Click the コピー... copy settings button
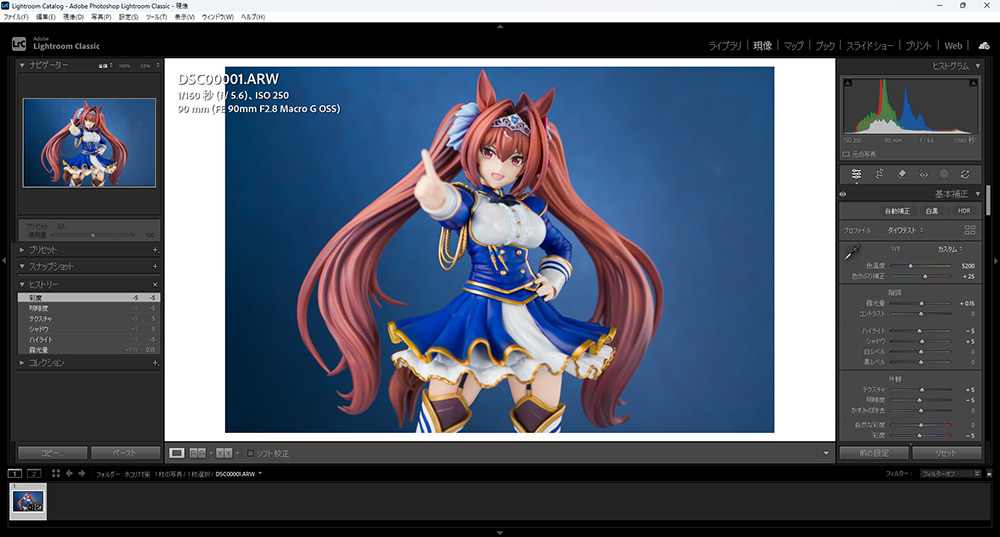Viewport: 1000px width, 537px height. (x=52, y=453)
